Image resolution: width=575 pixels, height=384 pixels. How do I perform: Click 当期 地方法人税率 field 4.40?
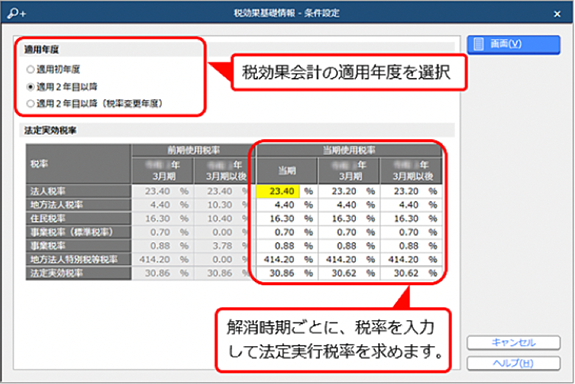pos(278,205)
